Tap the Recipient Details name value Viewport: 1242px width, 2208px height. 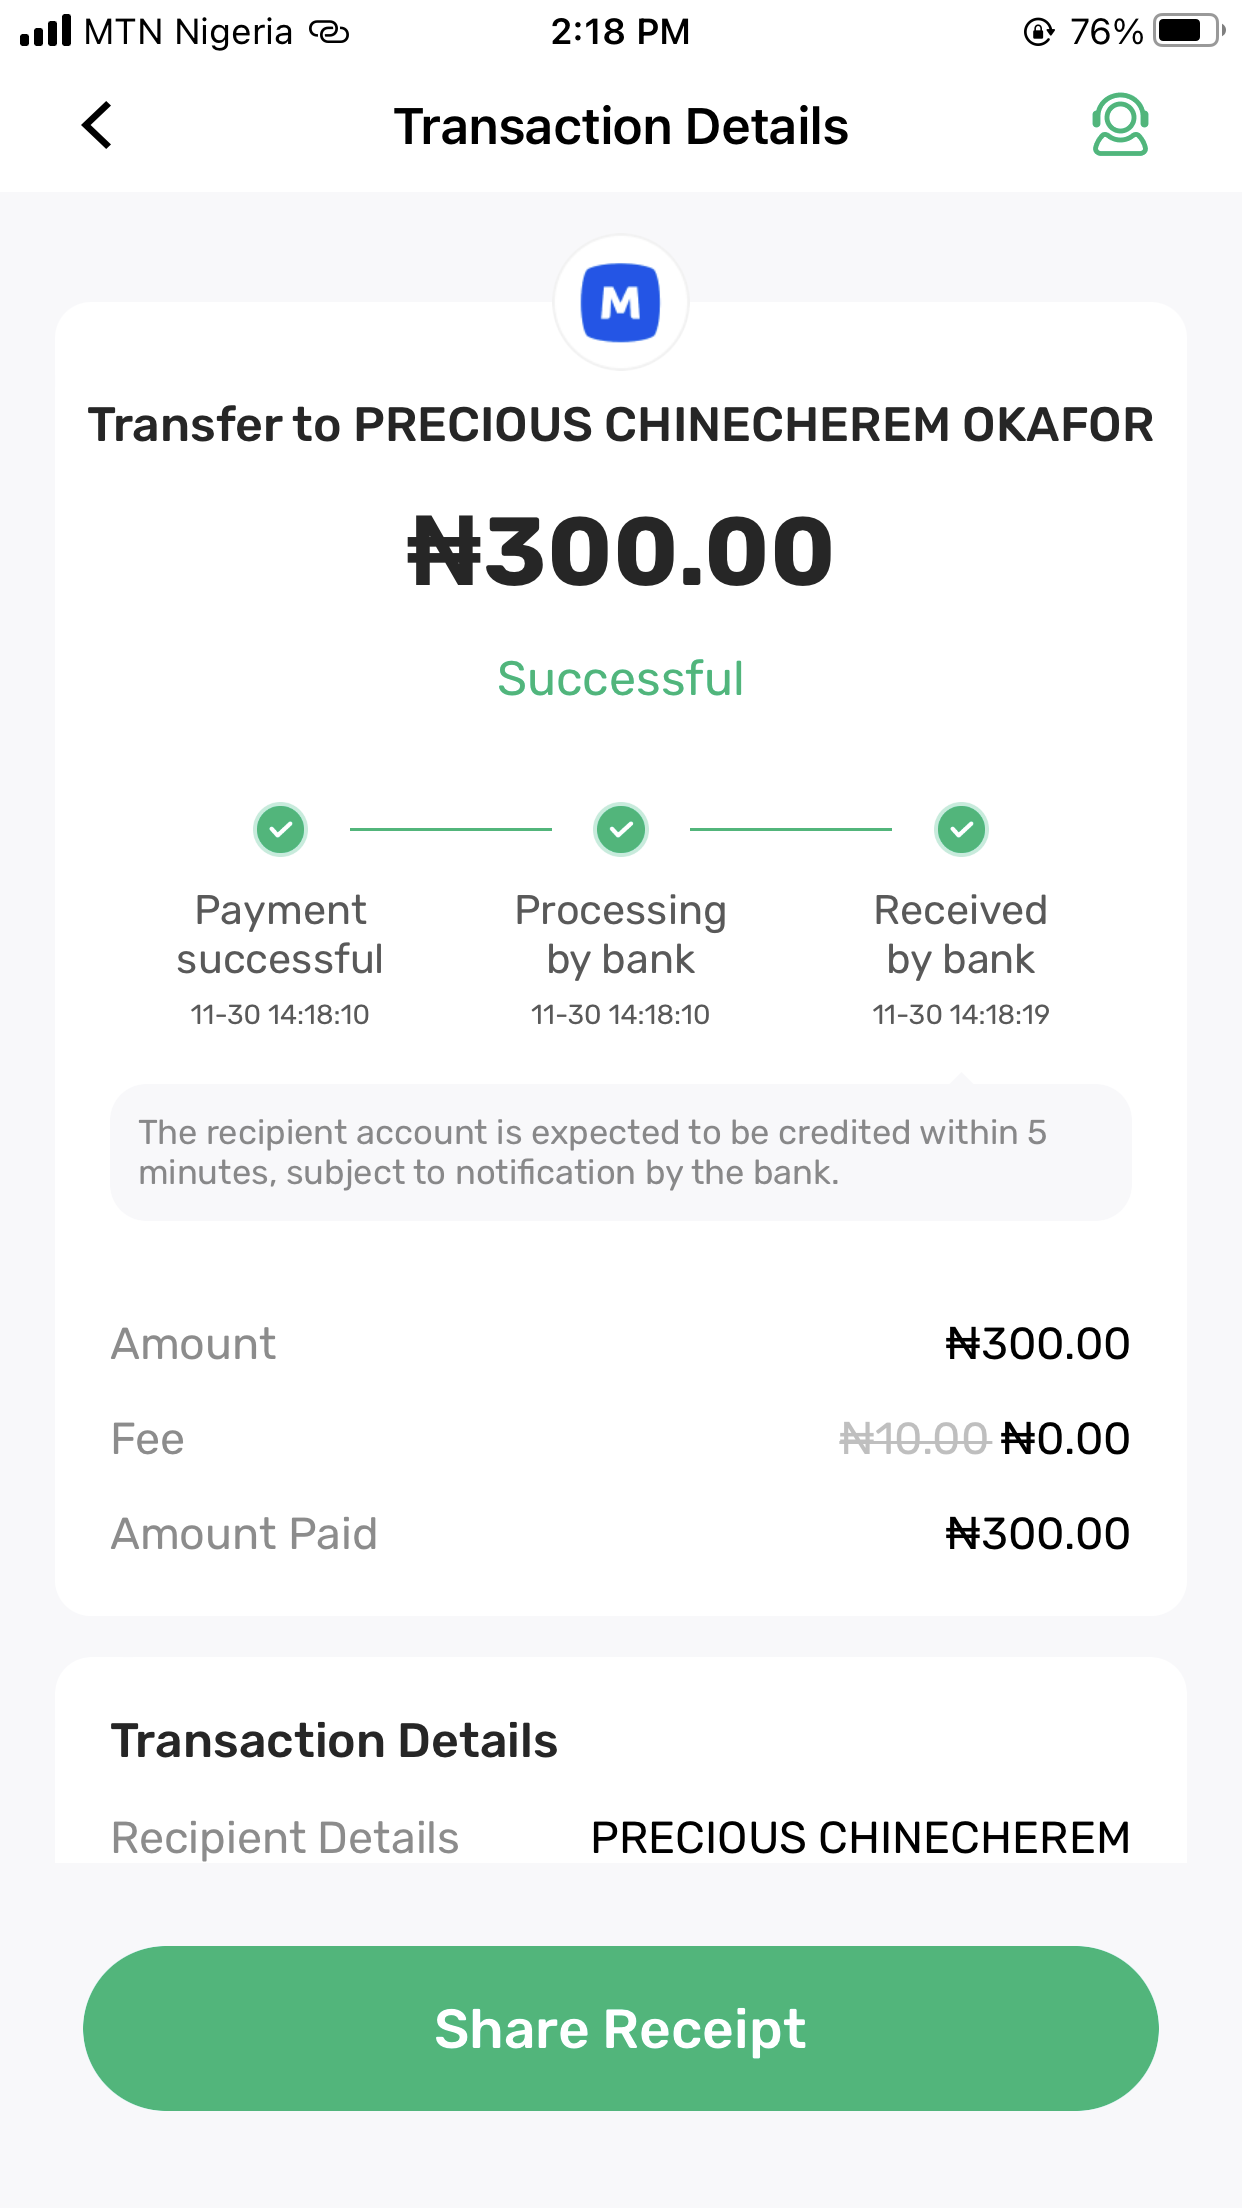(x=860, y=1838)
